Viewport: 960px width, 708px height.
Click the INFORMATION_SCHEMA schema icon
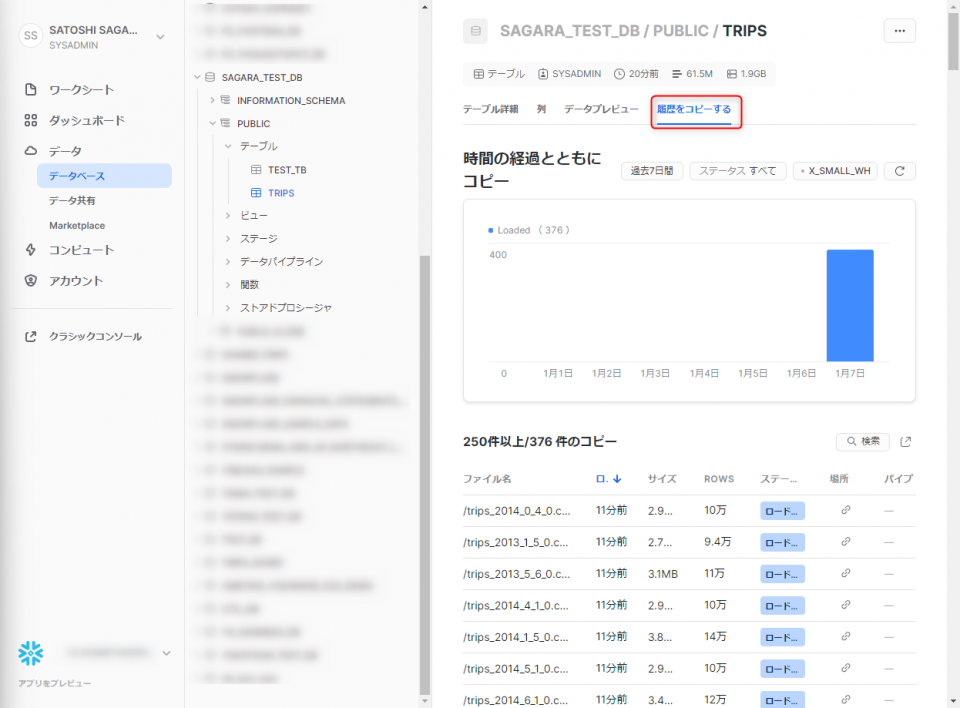(x=225, y=100)
